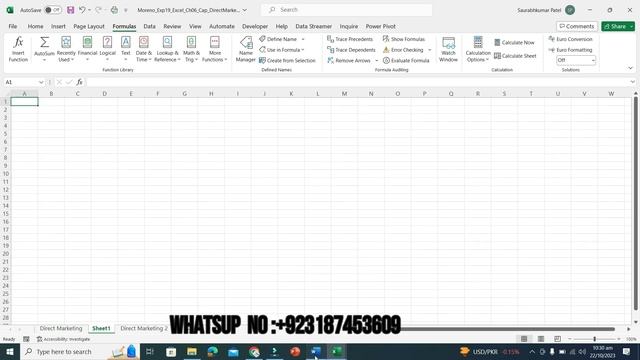Open Euro Conversion tool
640x360 pixels.
[x=570, y=39]
